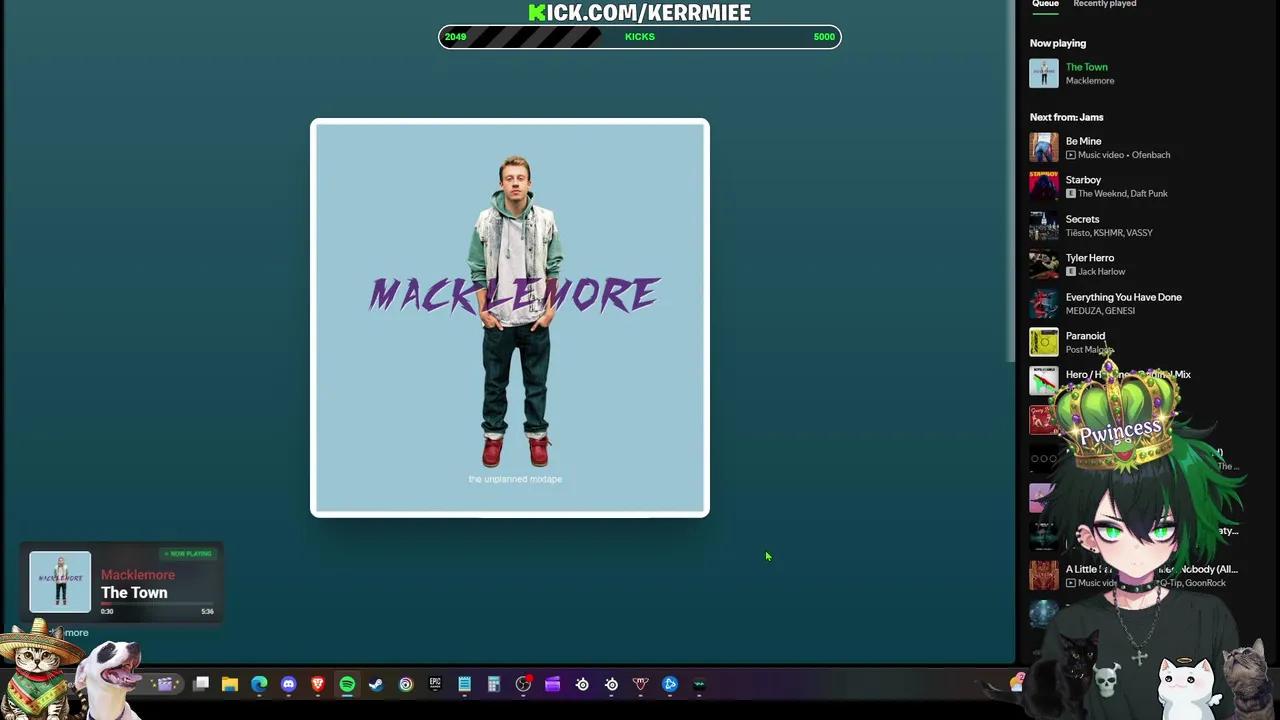Select the Queue tab

[x=1045, y=4]
